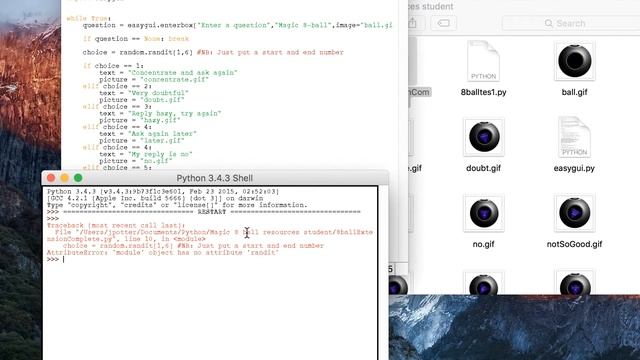640x360 pixels.
Task: Click the AttributeError message line in the shell
Action: pos(162,253)
